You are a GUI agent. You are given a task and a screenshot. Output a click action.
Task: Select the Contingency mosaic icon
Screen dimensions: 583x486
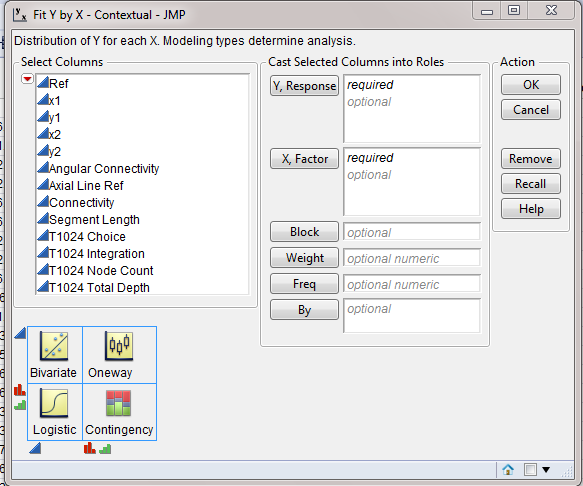pos(119,403)
